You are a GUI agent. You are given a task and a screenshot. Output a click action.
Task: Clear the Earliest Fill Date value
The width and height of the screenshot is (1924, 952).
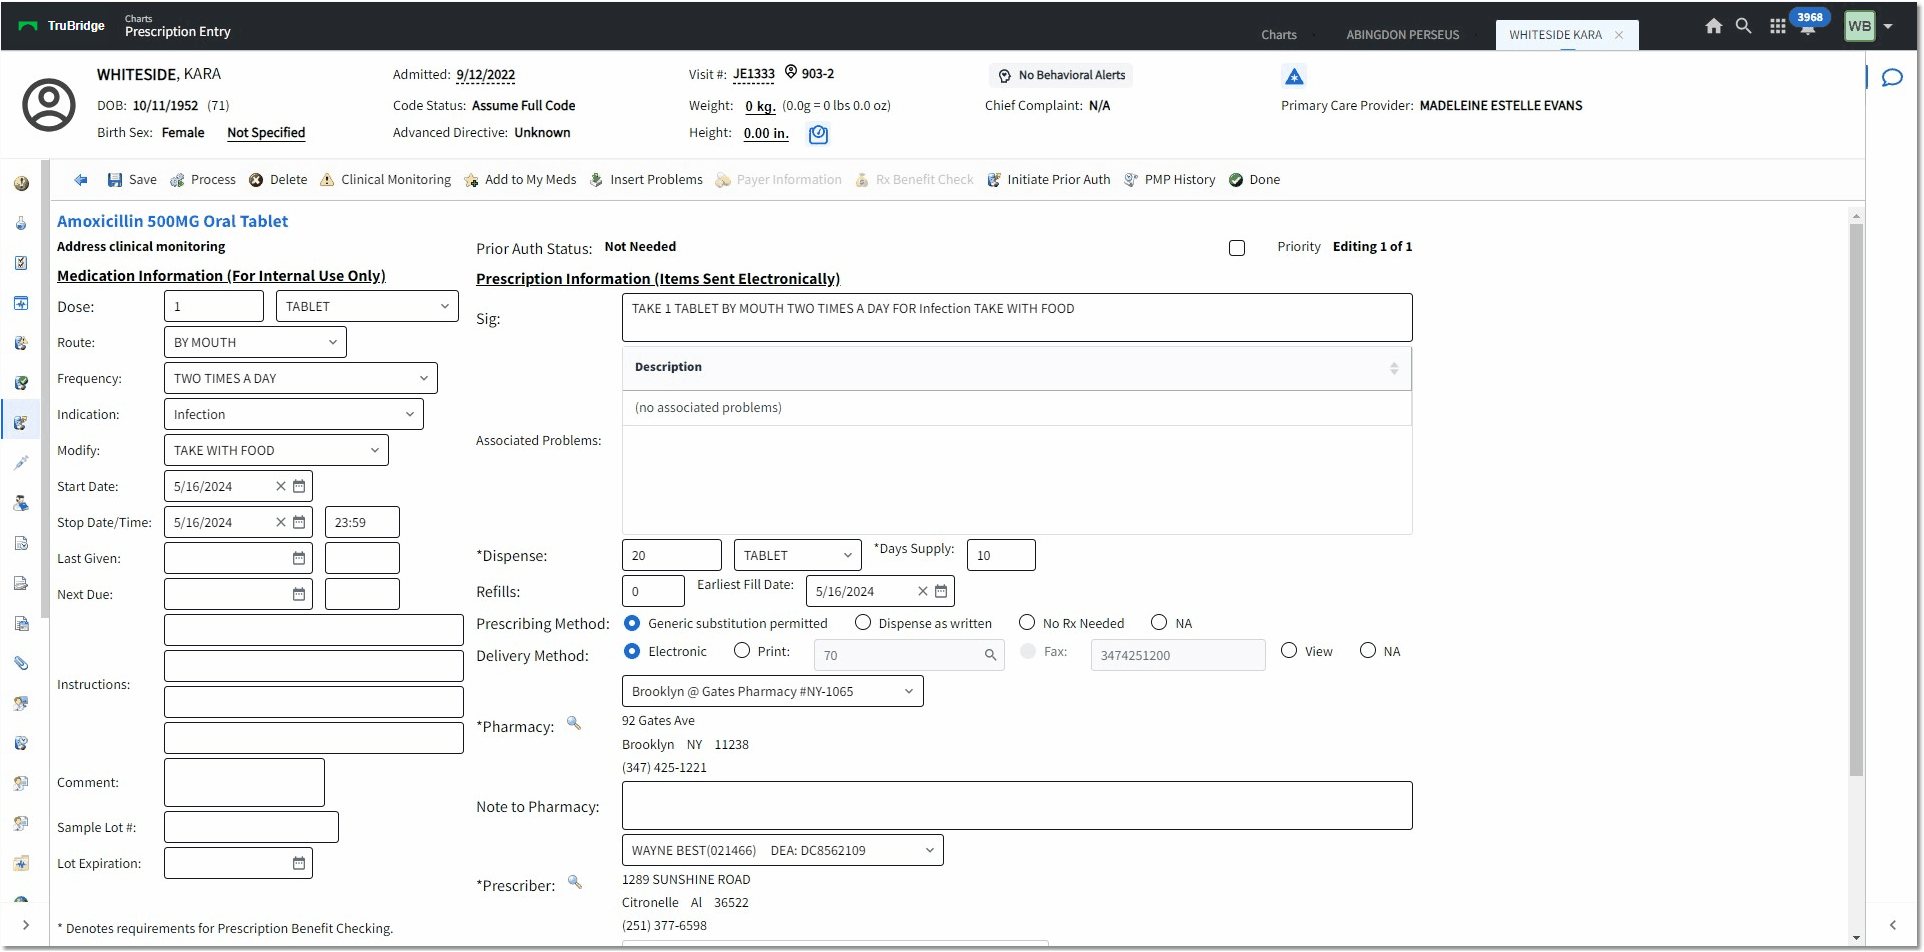pos(923,591)
